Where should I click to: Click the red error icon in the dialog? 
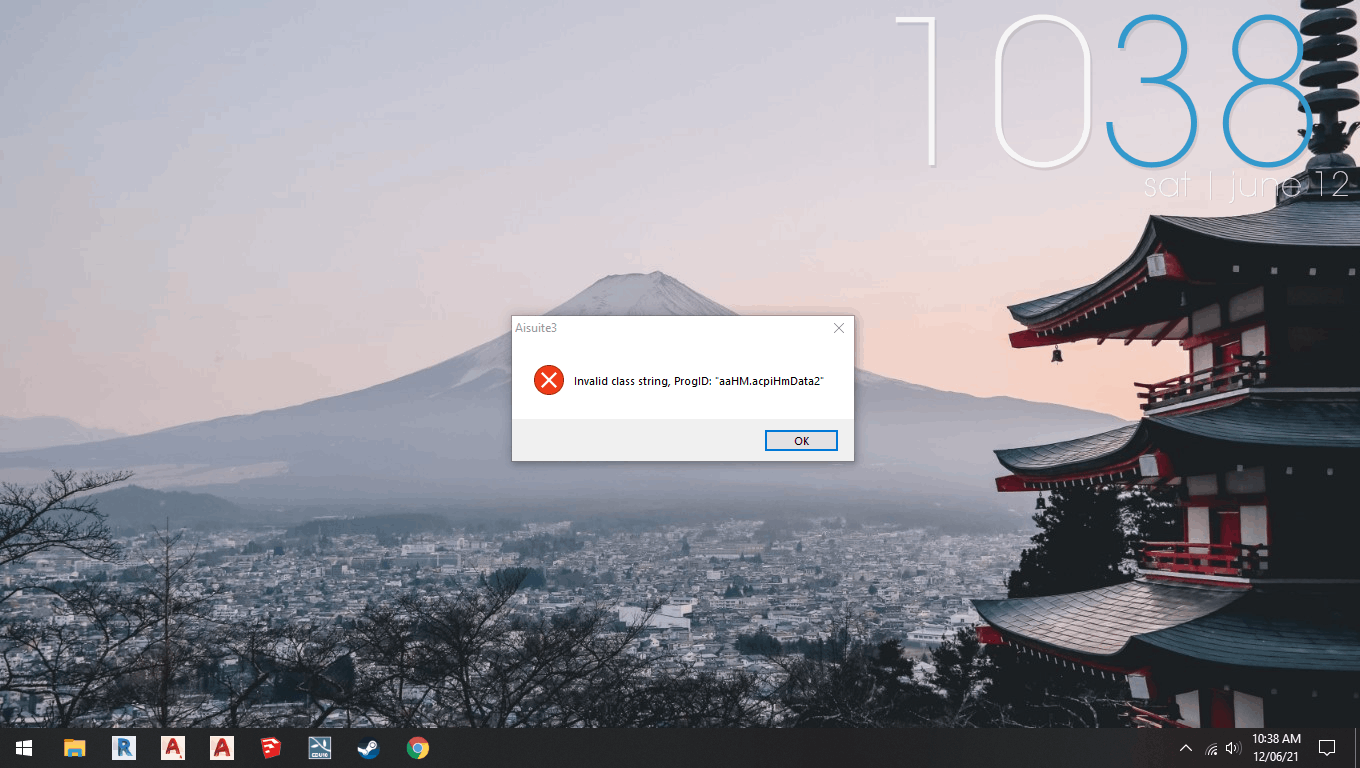click(548, 380)
